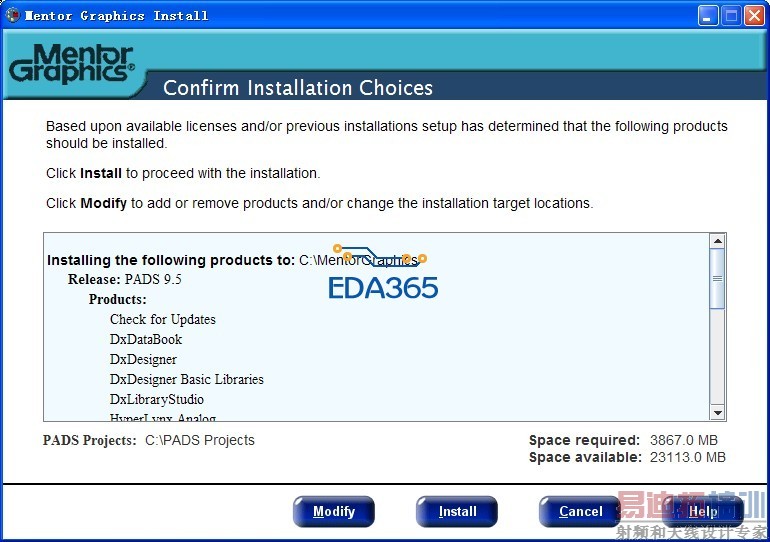Click the 'C:\PADS Projects' path text

click(200, 440)
